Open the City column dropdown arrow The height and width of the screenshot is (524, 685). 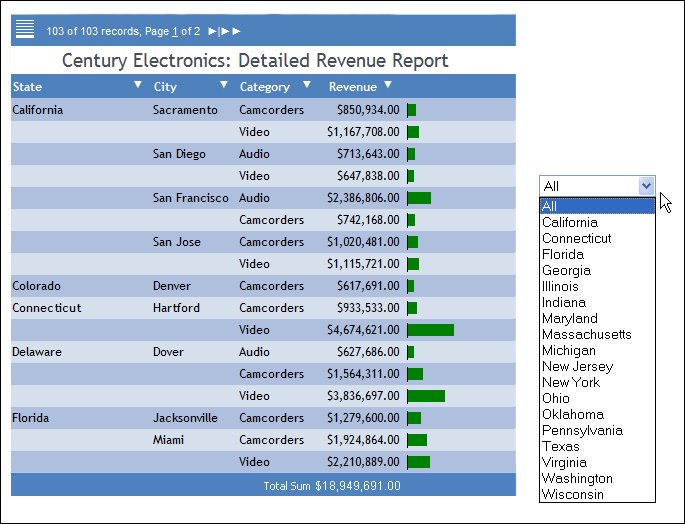pos(224,85)
